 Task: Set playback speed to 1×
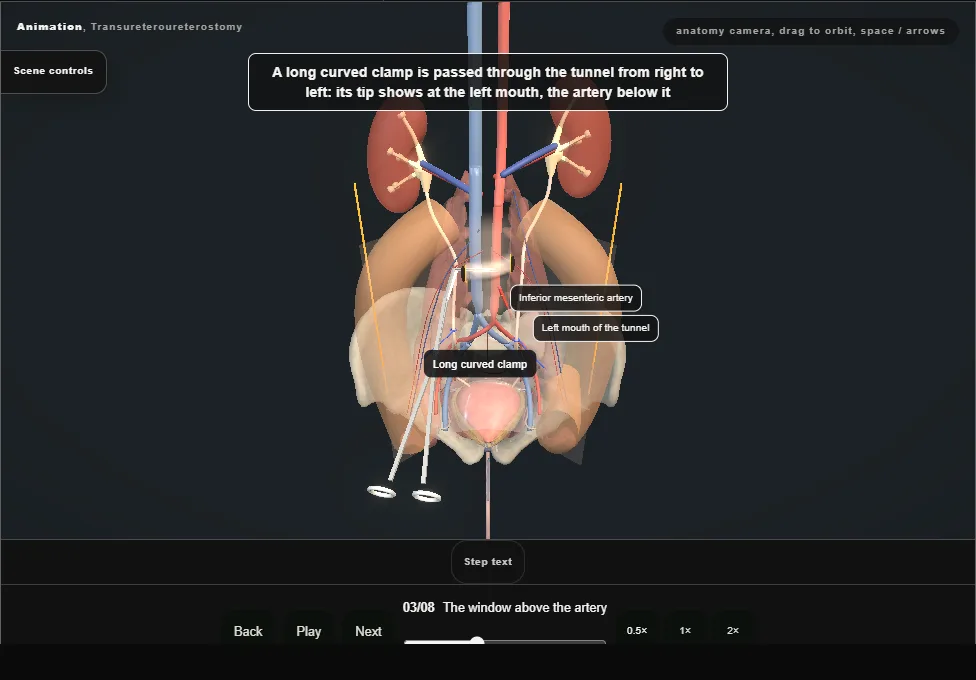pyautogui.click(x=685, y=630)
